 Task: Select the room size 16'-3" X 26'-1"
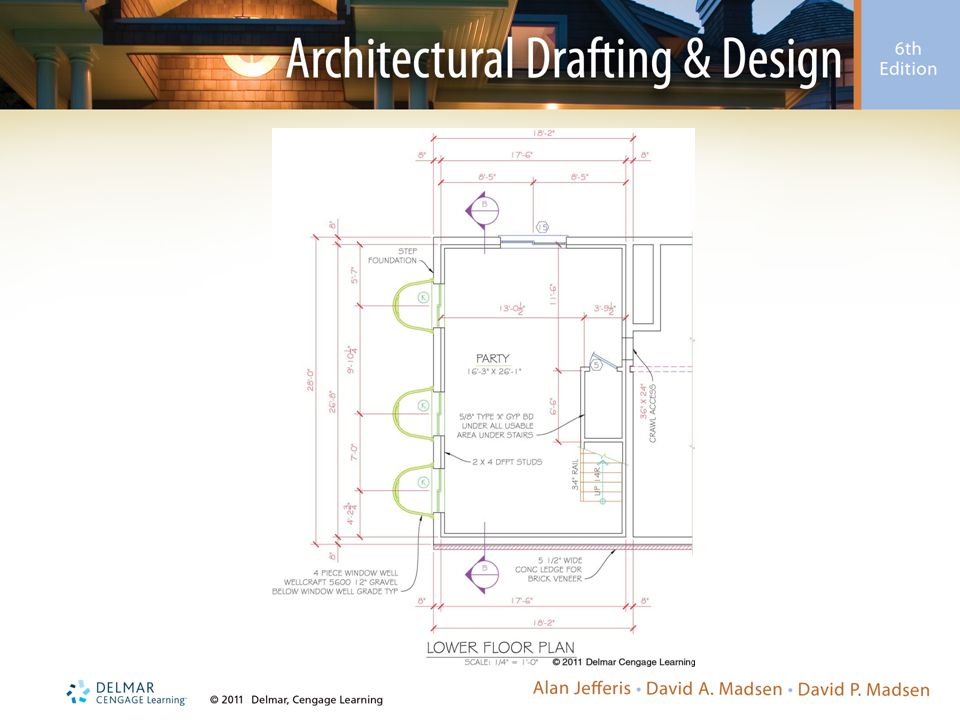493,372
